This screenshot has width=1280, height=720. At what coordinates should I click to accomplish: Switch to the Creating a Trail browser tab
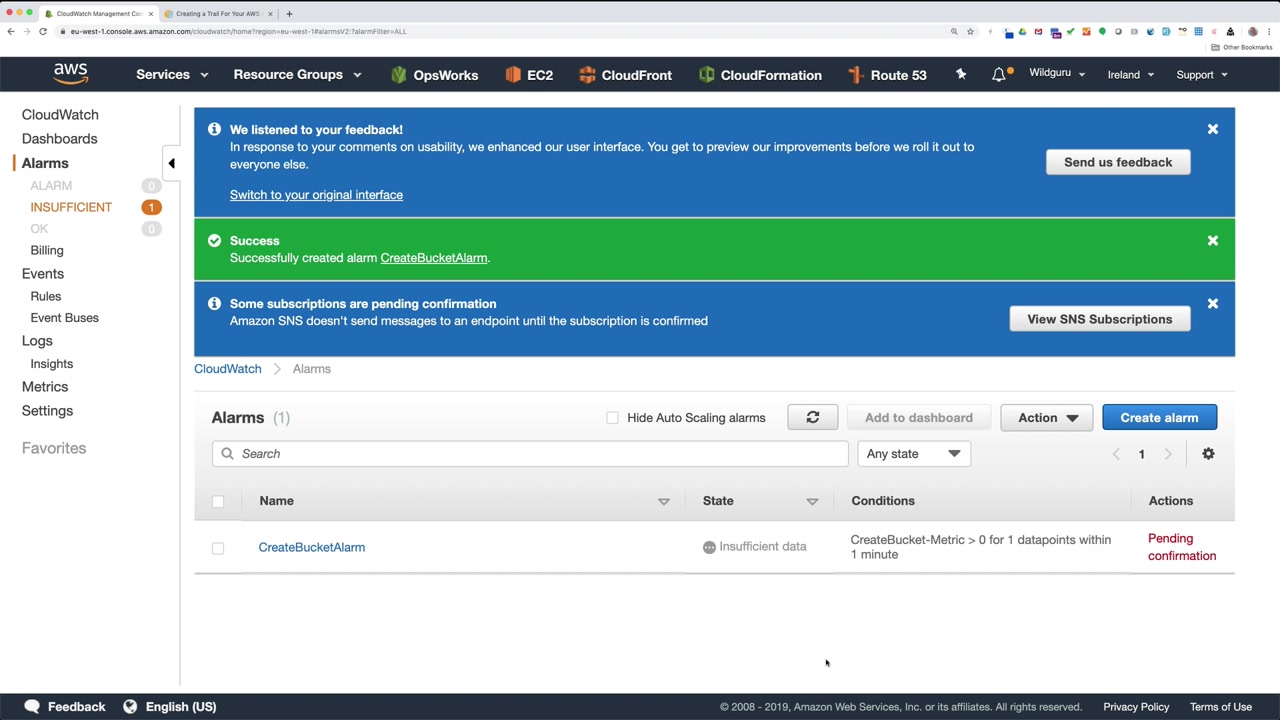[217, 14]
